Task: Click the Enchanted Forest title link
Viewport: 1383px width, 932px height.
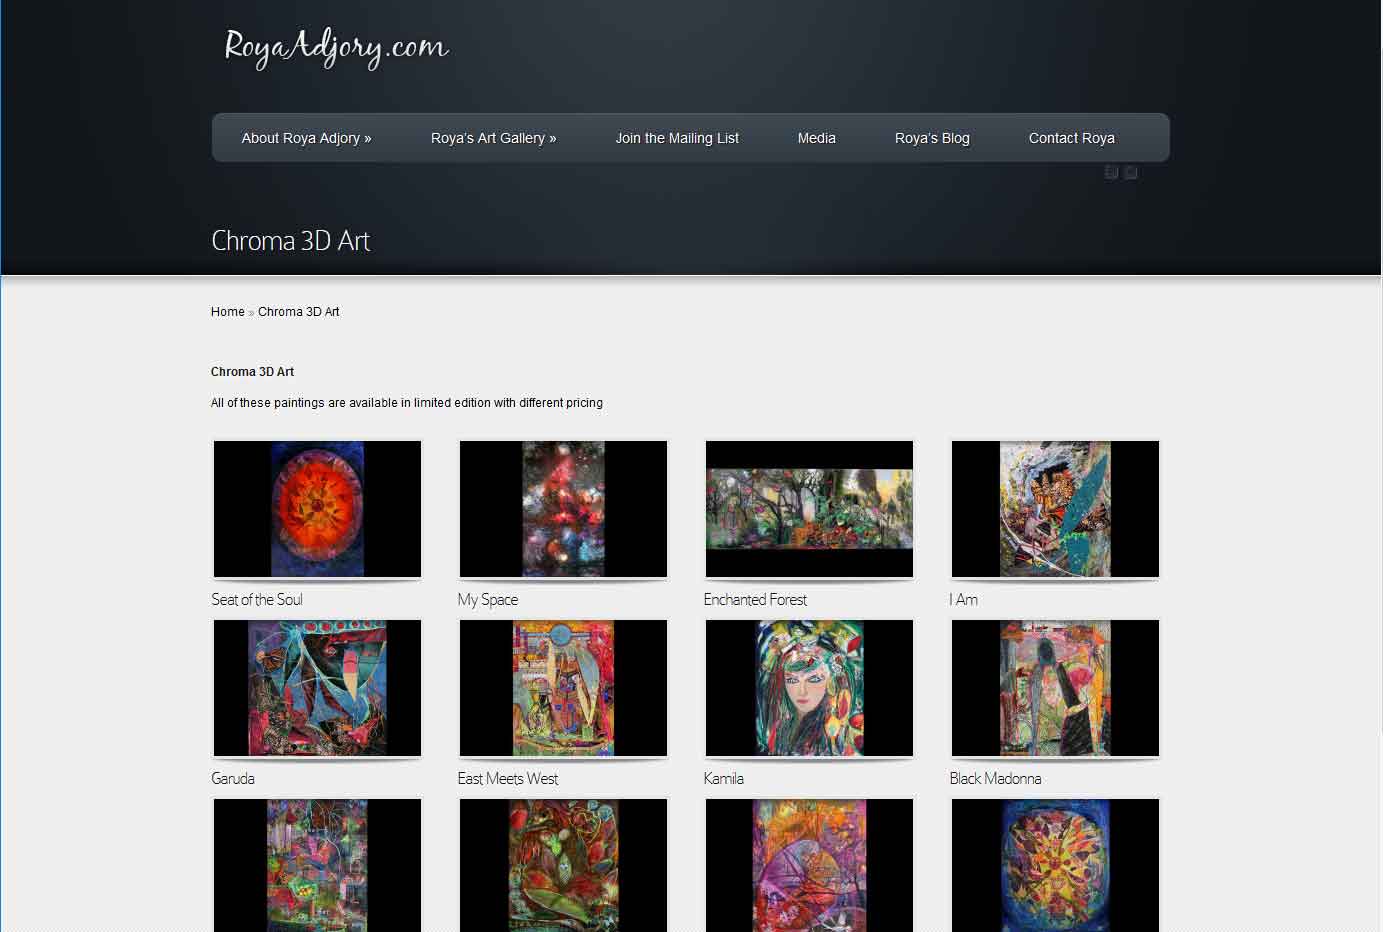Action: click(x=755, y=600)
